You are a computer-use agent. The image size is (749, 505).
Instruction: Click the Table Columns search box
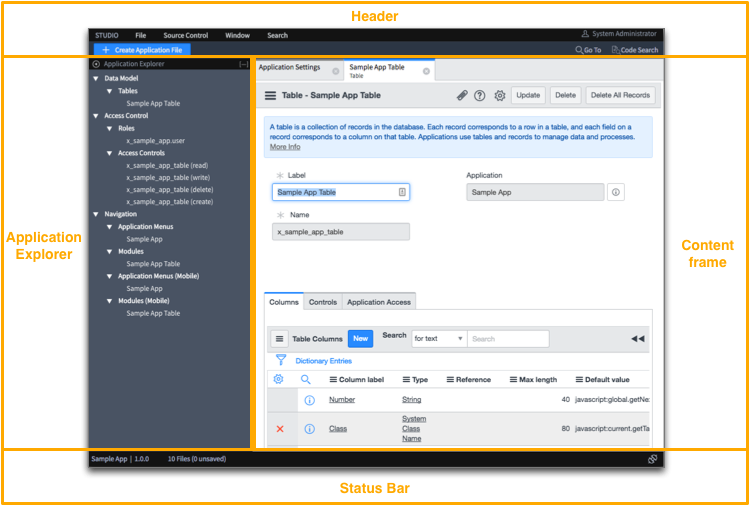point(508,339)
